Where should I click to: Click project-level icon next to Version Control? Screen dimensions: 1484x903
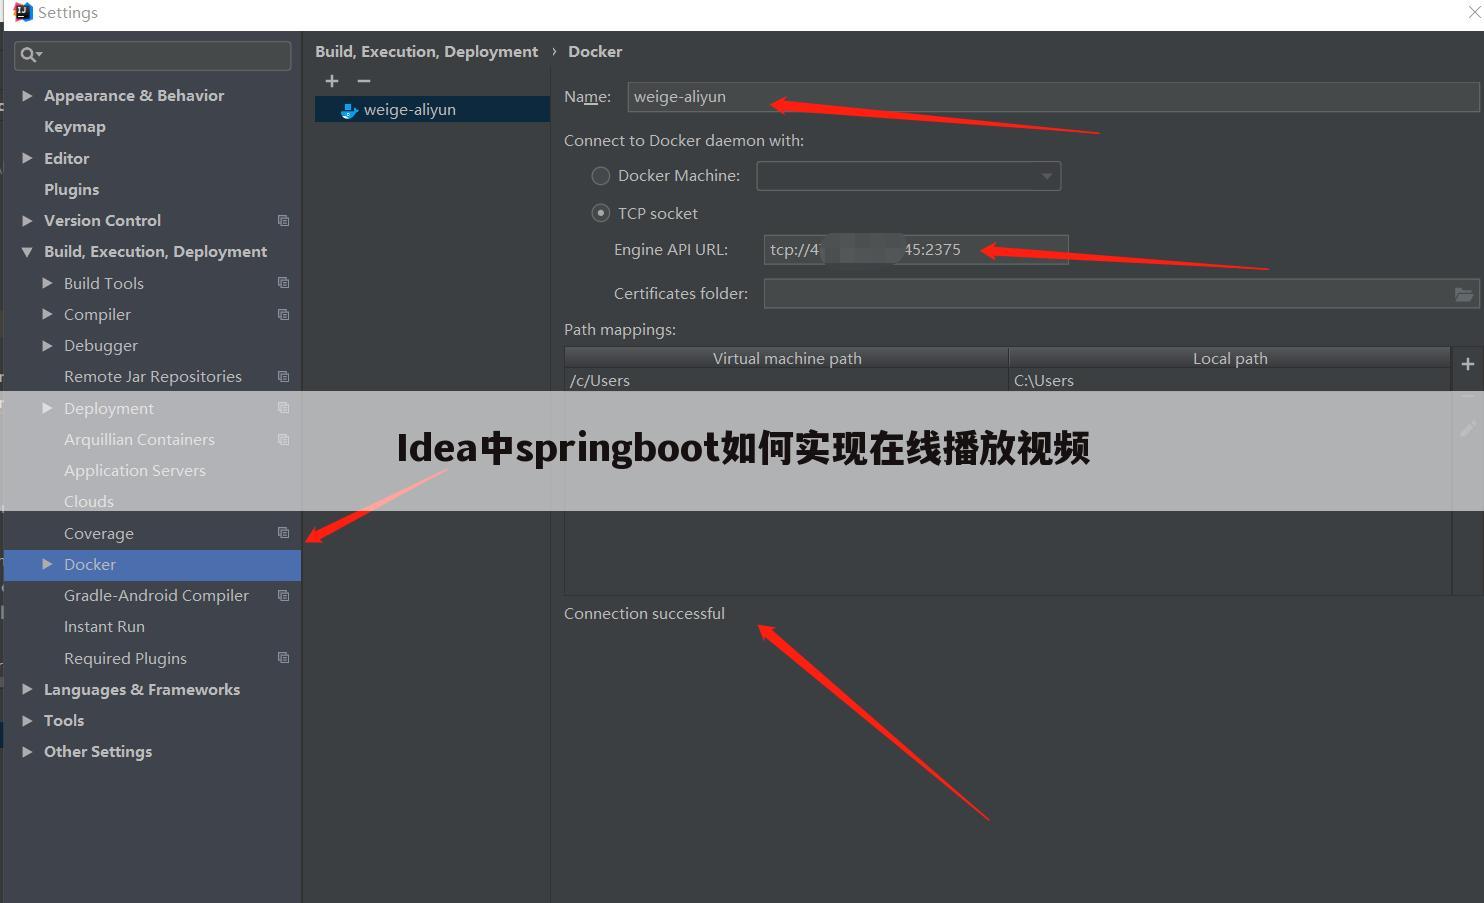(283, 220)
